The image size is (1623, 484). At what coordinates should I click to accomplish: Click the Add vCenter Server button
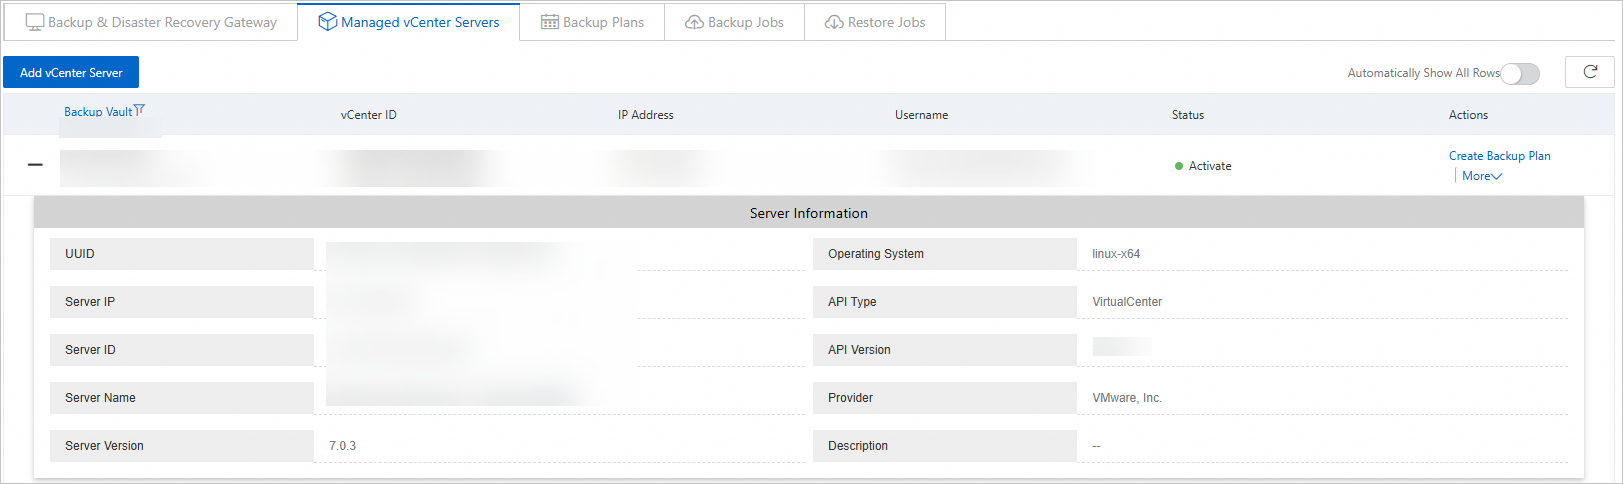tap(71, 72)
